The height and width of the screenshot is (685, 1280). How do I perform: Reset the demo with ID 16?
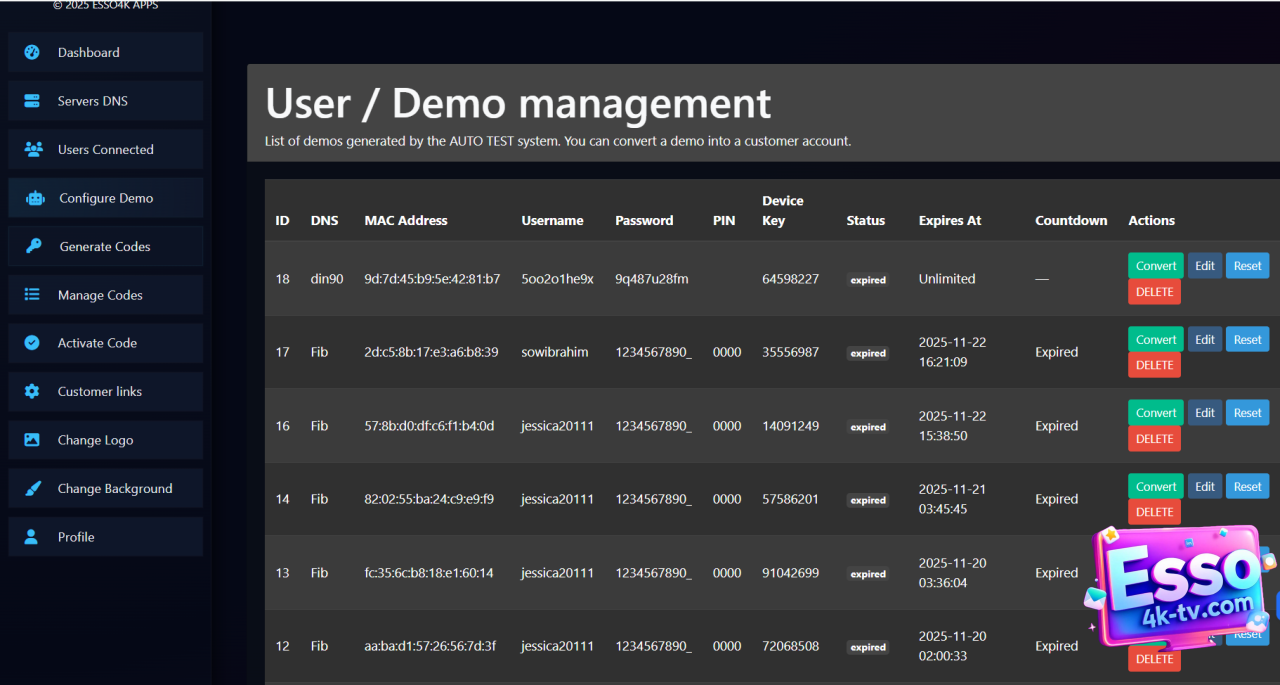[1247, 413]
